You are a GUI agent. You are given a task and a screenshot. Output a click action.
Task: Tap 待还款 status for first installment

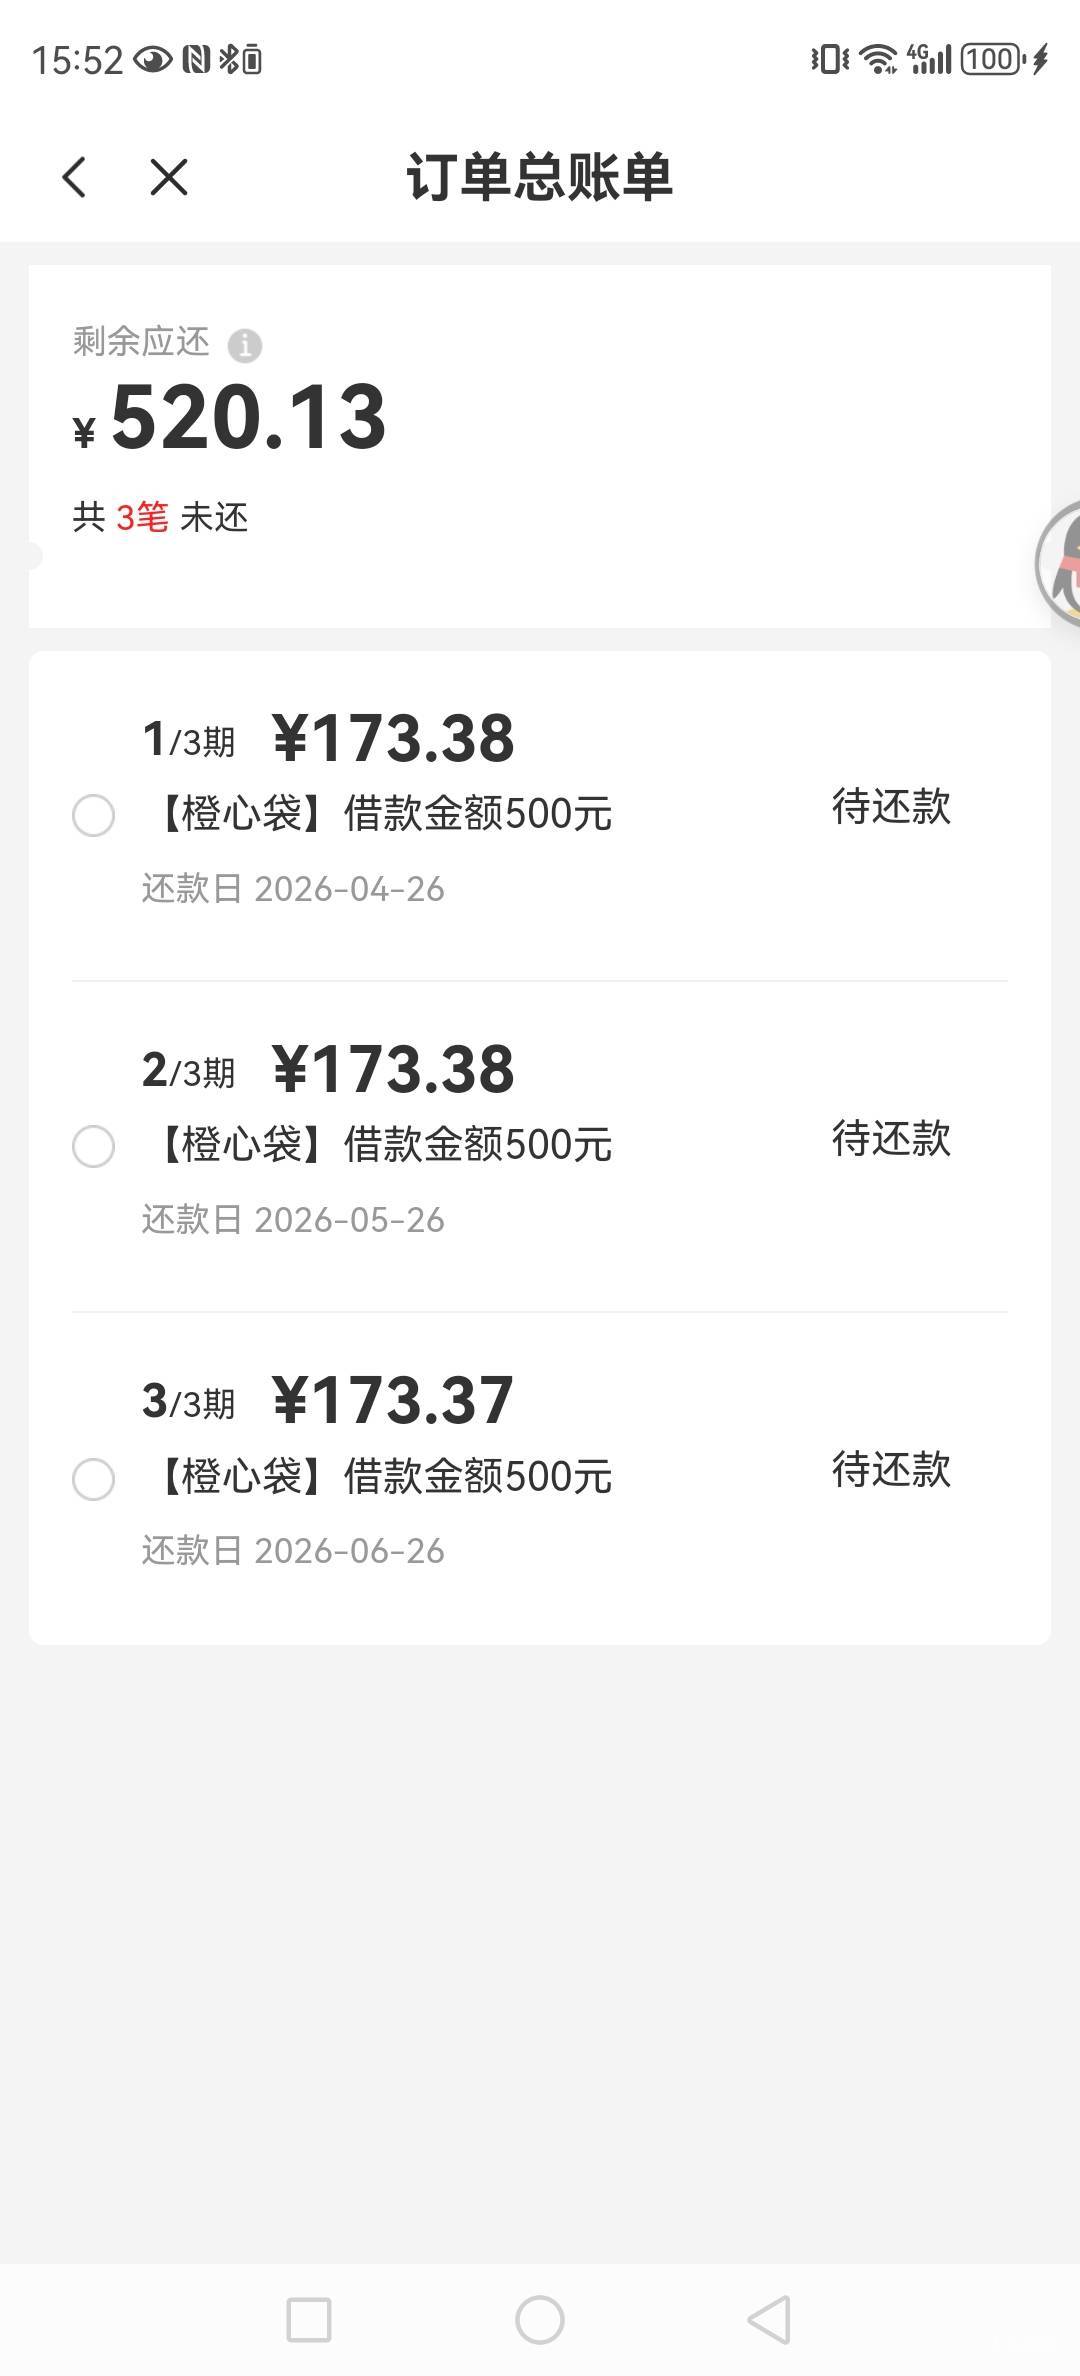coord(890,807)
